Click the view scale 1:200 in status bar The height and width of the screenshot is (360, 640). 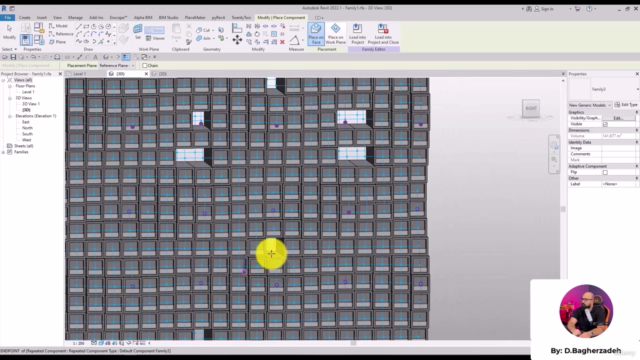78,343
